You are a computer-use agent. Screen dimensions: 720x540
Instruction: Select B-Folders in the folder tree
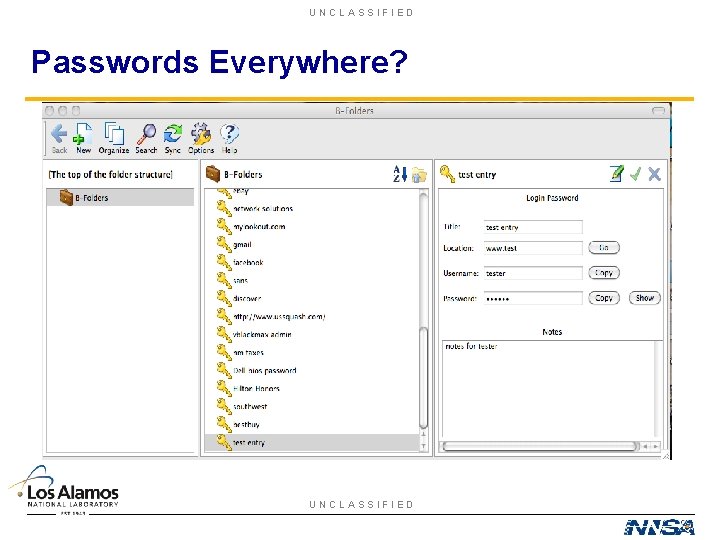click(x=120, y=197)
